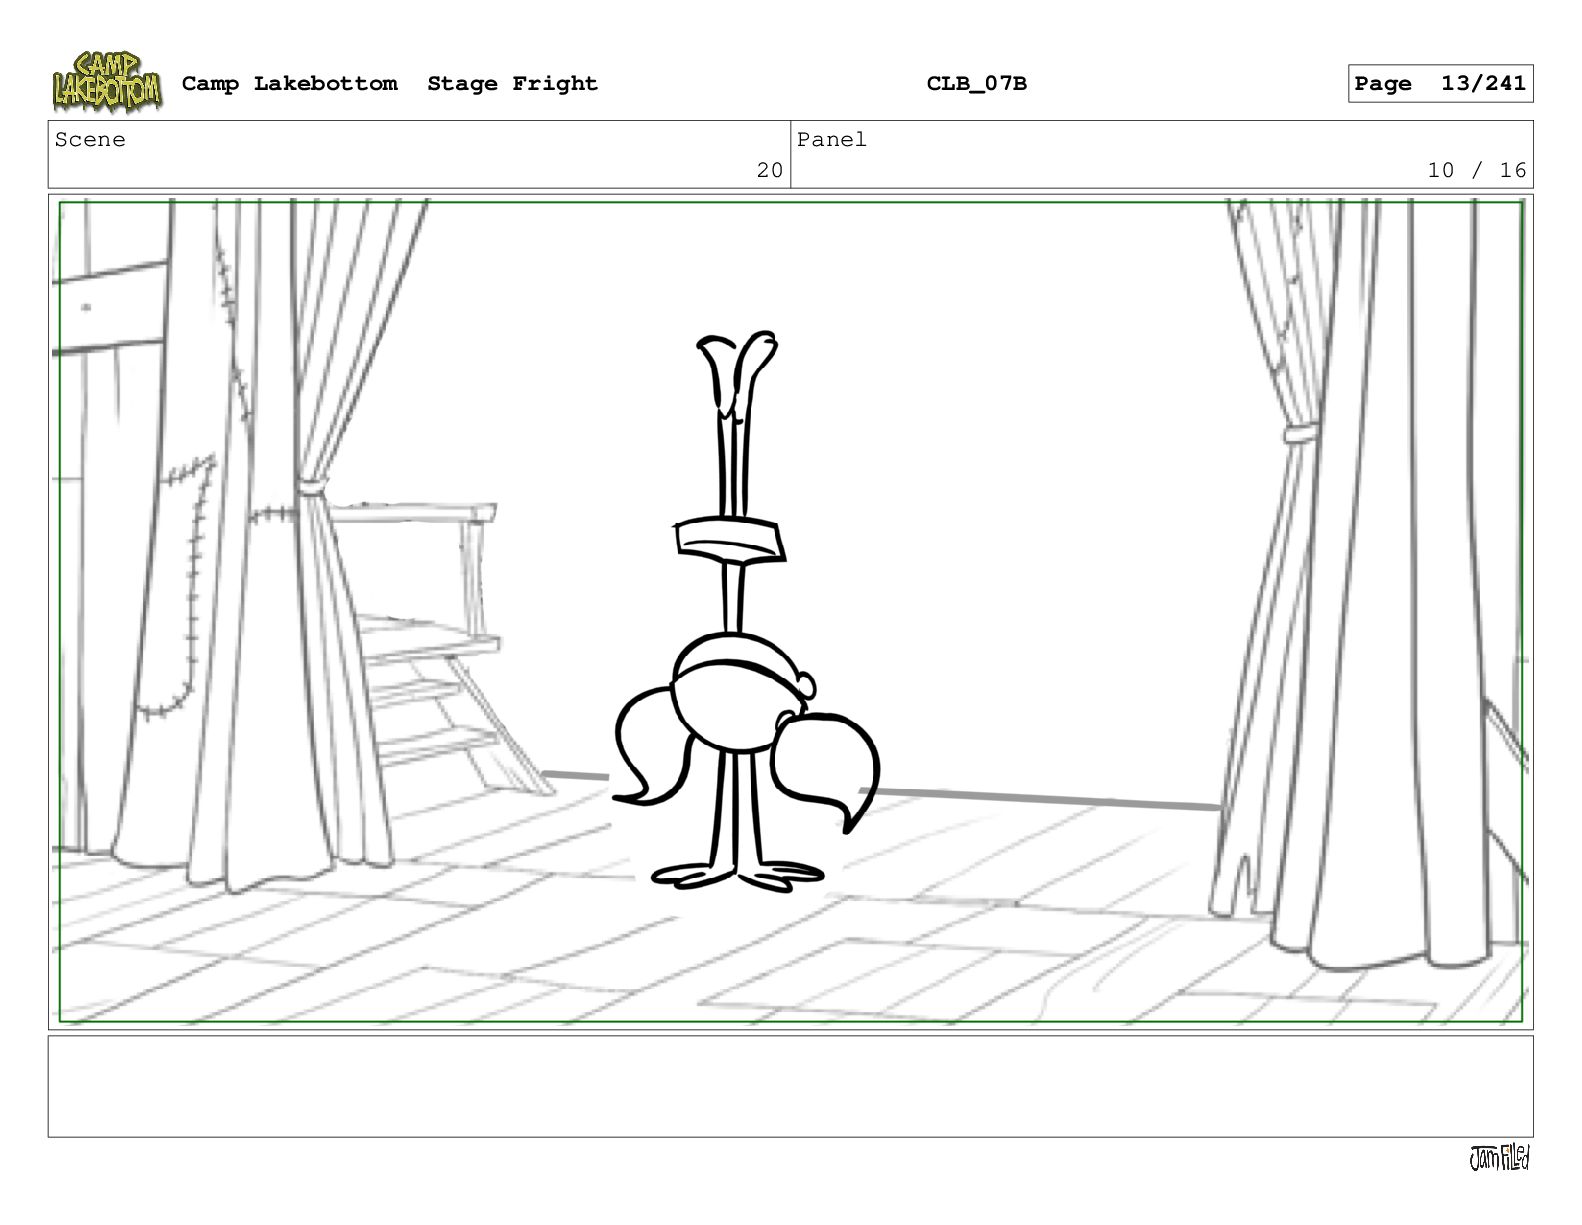Click the storyboard panel drawing
1582x1225 pixels.
(x=790, y=612)
